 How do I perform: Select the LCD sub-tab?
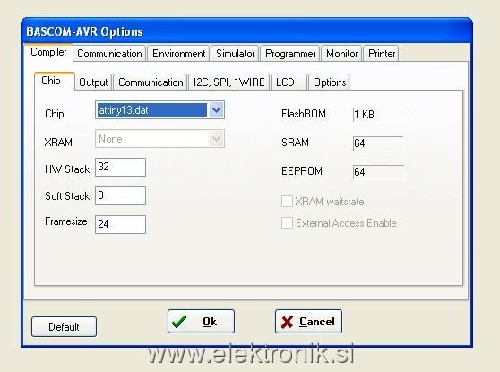coord(289,82)
